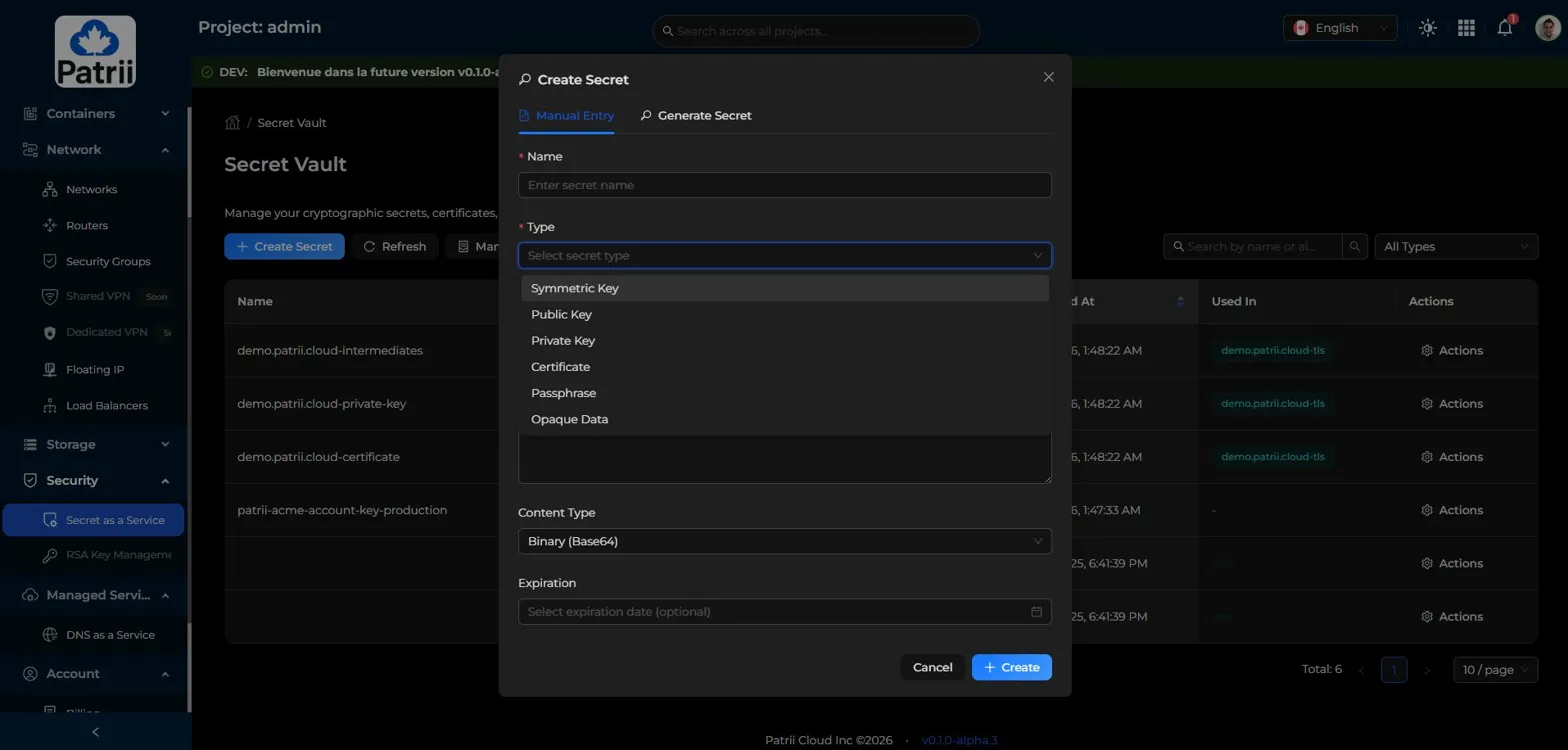1568x750 pixels.
Task: Click the home breadcrumb icon
Action: (x=232, y=123)
